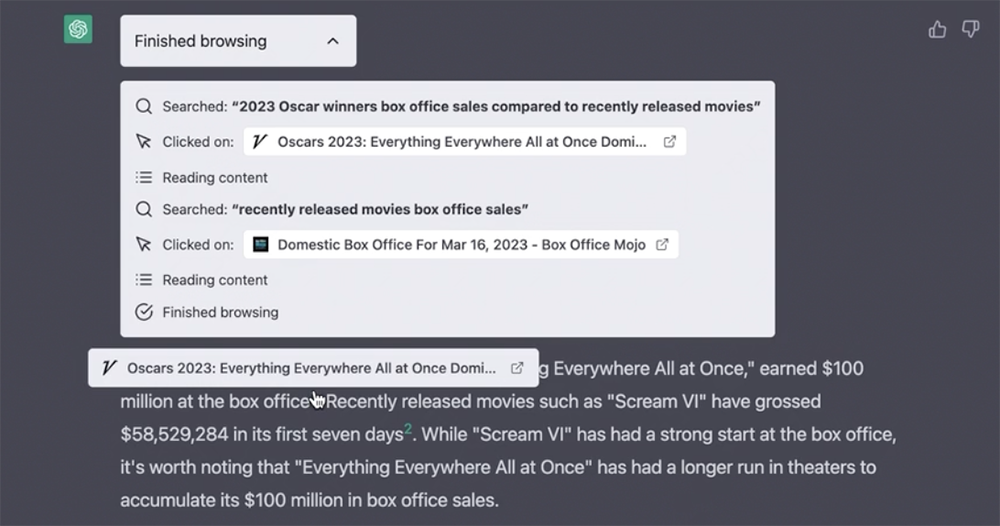Open the Domestic Box Office Mar 16 link
1000x526 pixels.
[460, 244]
